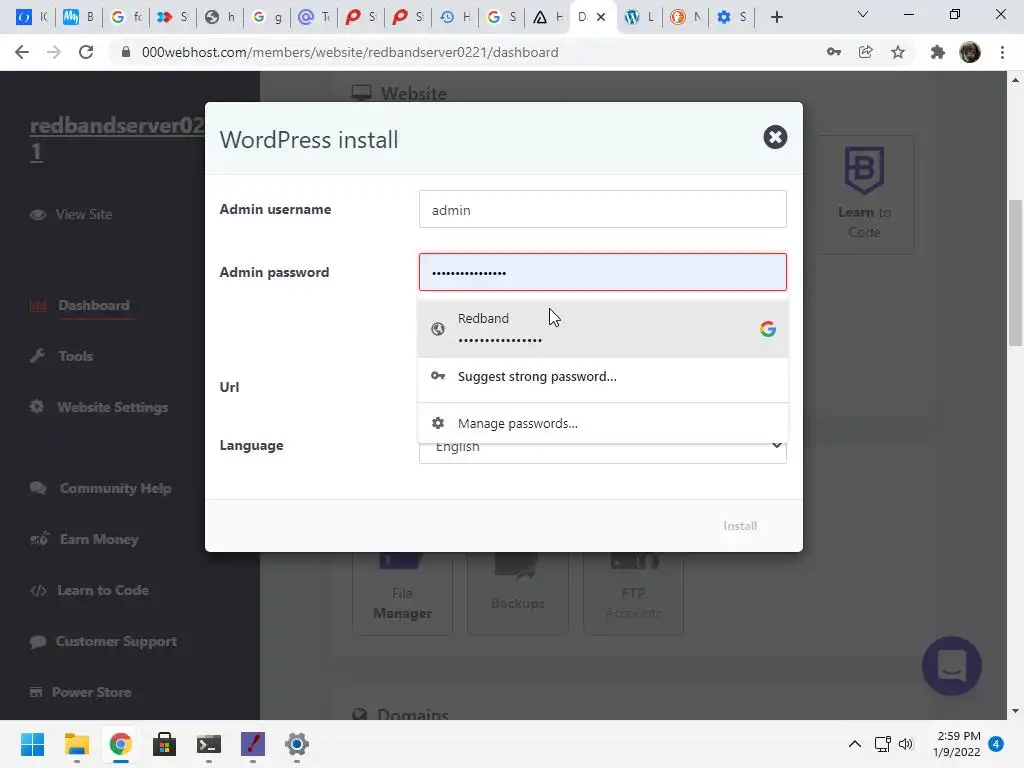Viewport: 1024px width, 768px height.
Task: Click the address bar URL
Action: pos(350,52)
